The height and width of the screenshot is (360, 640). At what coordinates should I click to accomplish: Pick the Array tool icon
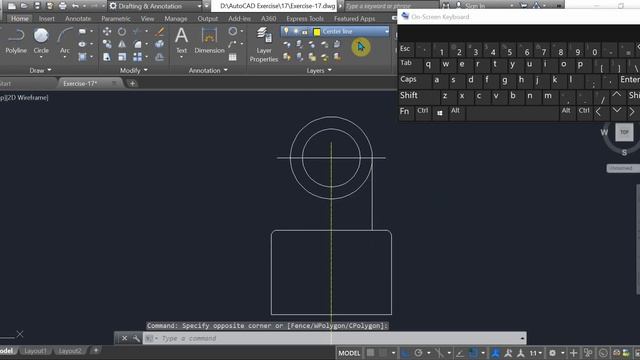[138, 57]
